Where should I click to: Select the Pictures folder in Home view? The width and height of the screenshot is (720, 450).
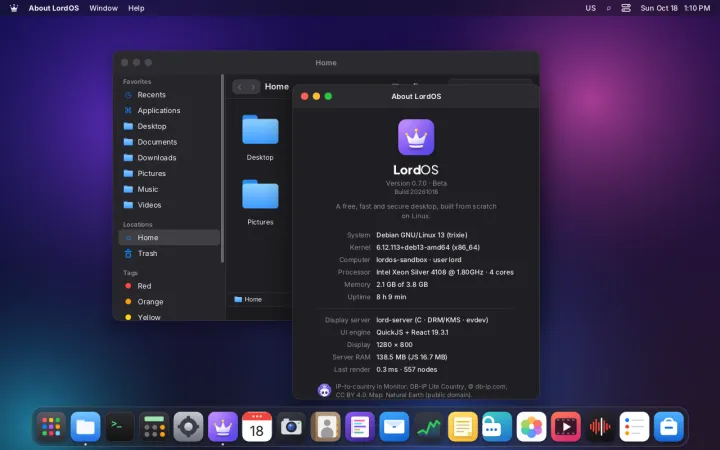click(260, 202)
